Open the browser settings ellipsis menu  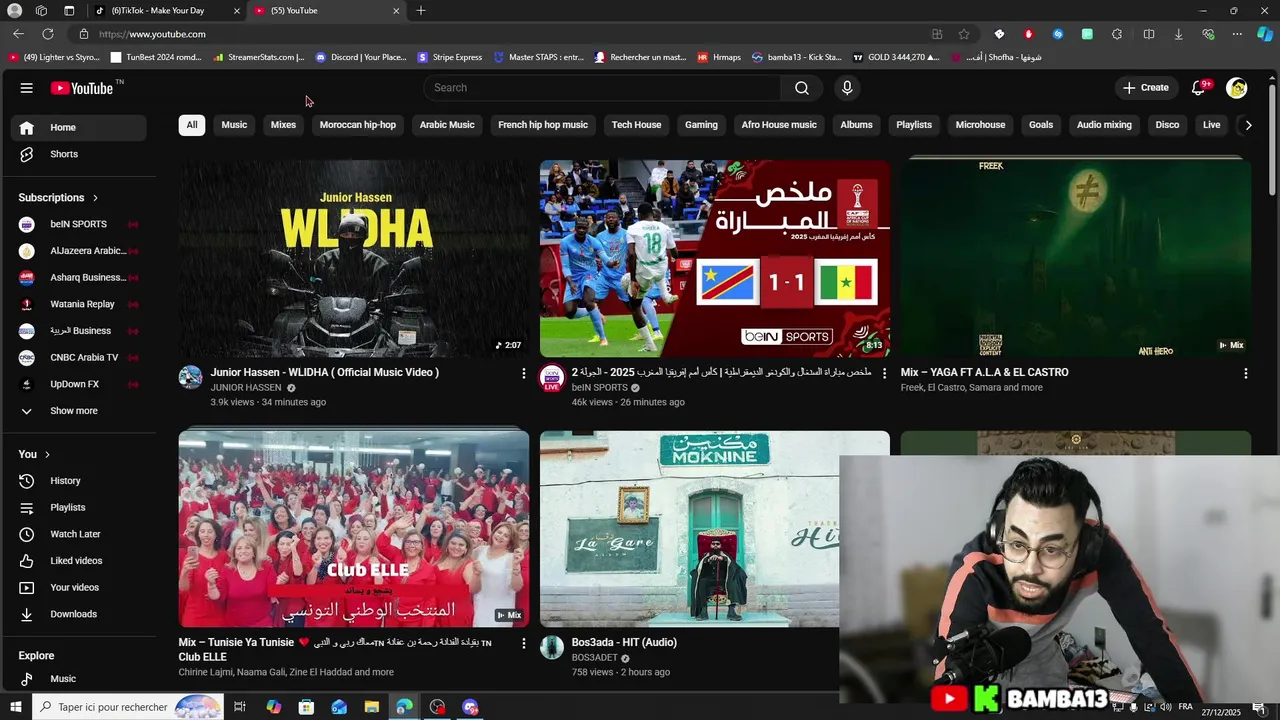pyautogui.click(x=1237, y=34)
